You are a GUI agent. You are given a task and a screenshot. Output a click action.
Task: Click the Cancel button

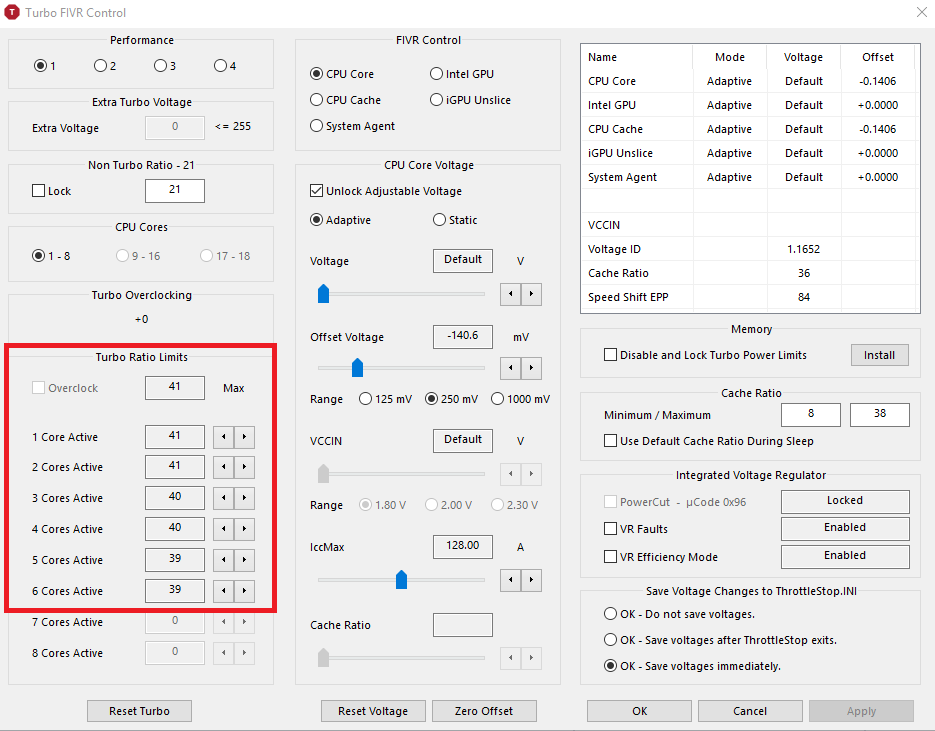[x=750, y=711]
